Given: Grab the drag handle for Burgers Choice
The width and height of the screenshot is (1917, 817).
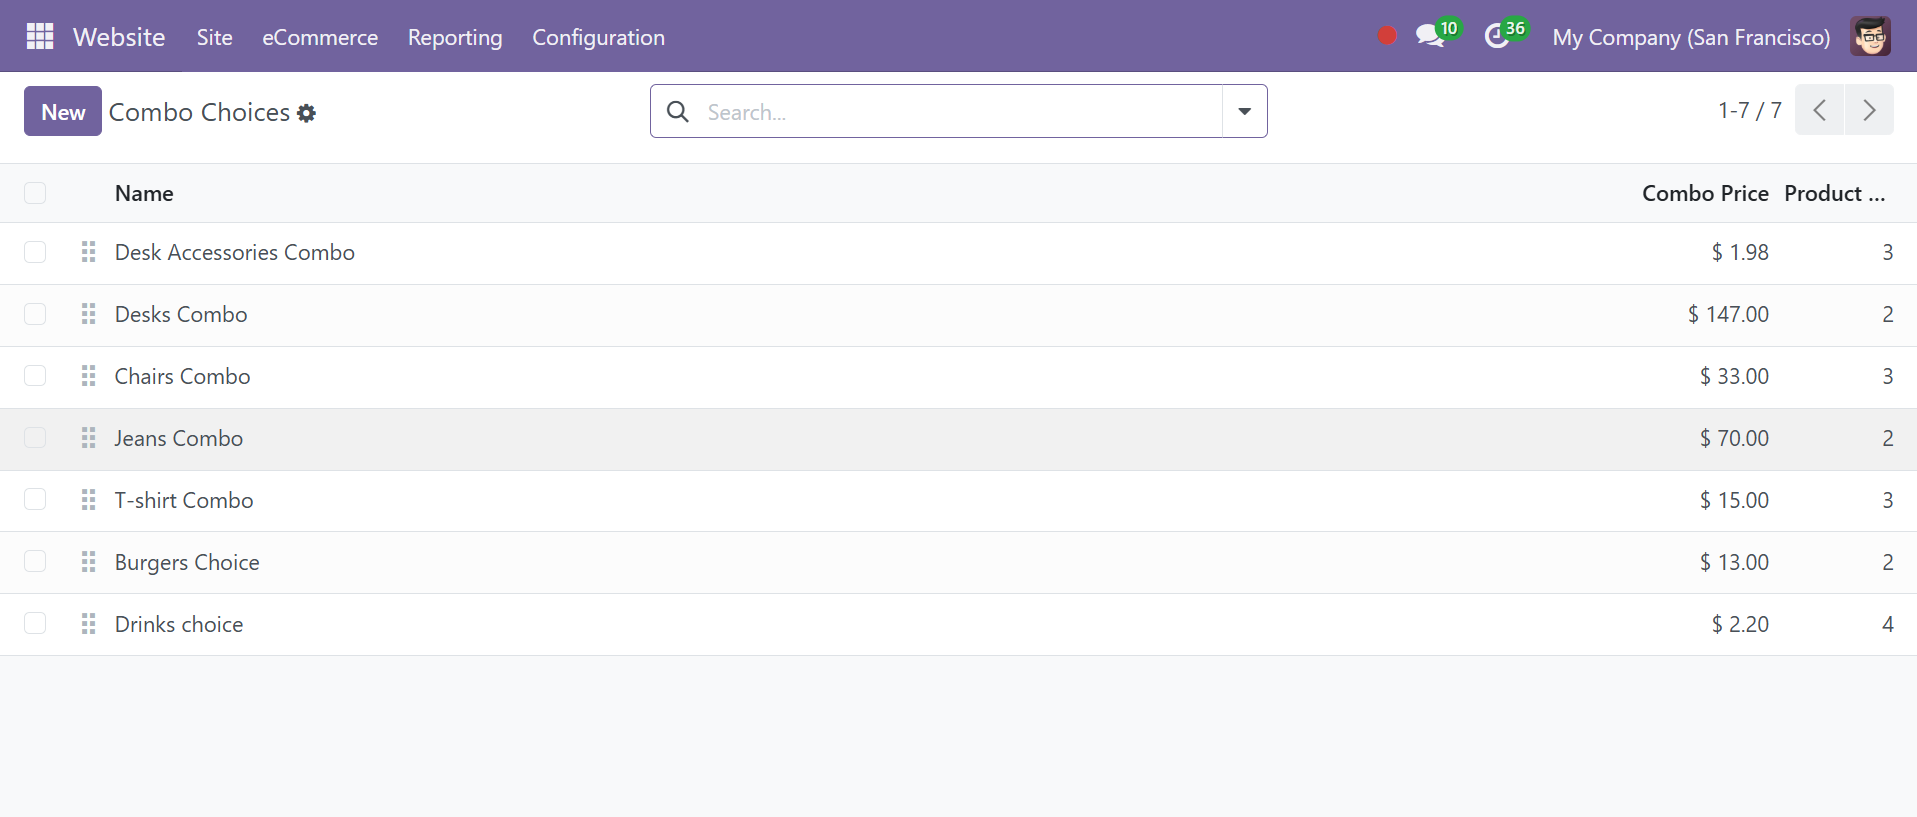Looking at the screenshot, I should (89, 562).
